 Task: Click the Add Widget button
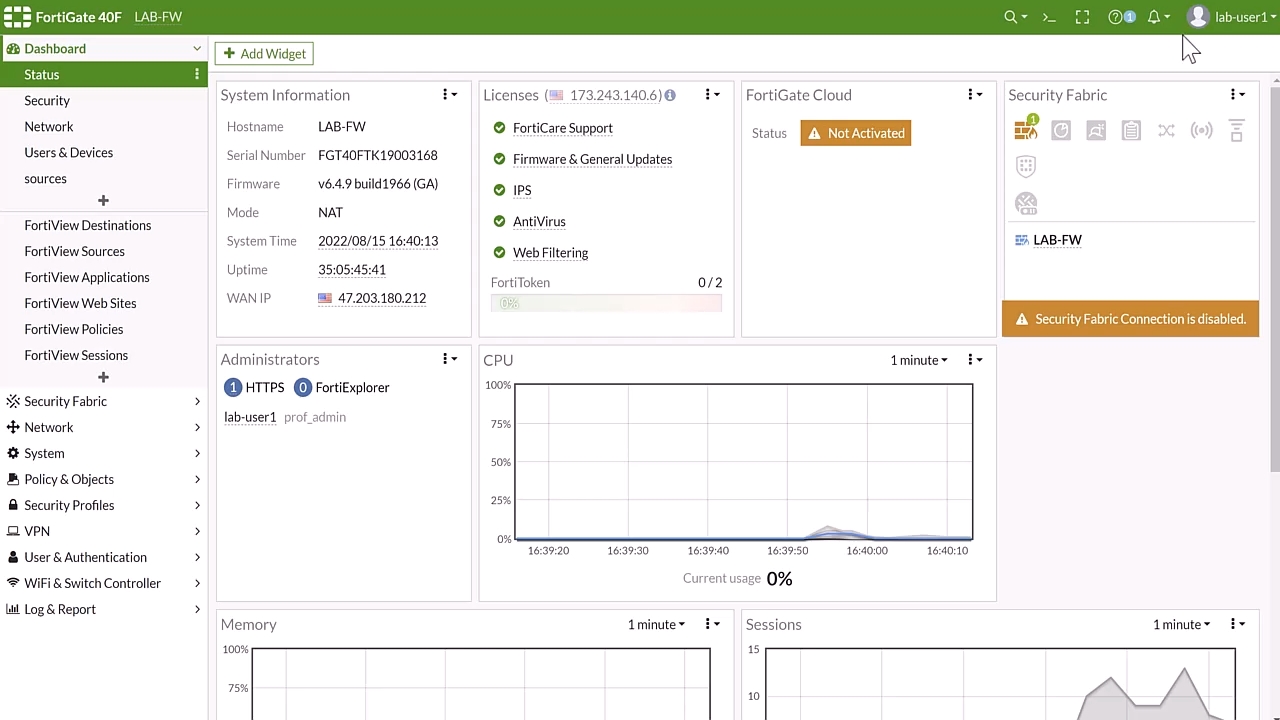[x=264, y=54]
